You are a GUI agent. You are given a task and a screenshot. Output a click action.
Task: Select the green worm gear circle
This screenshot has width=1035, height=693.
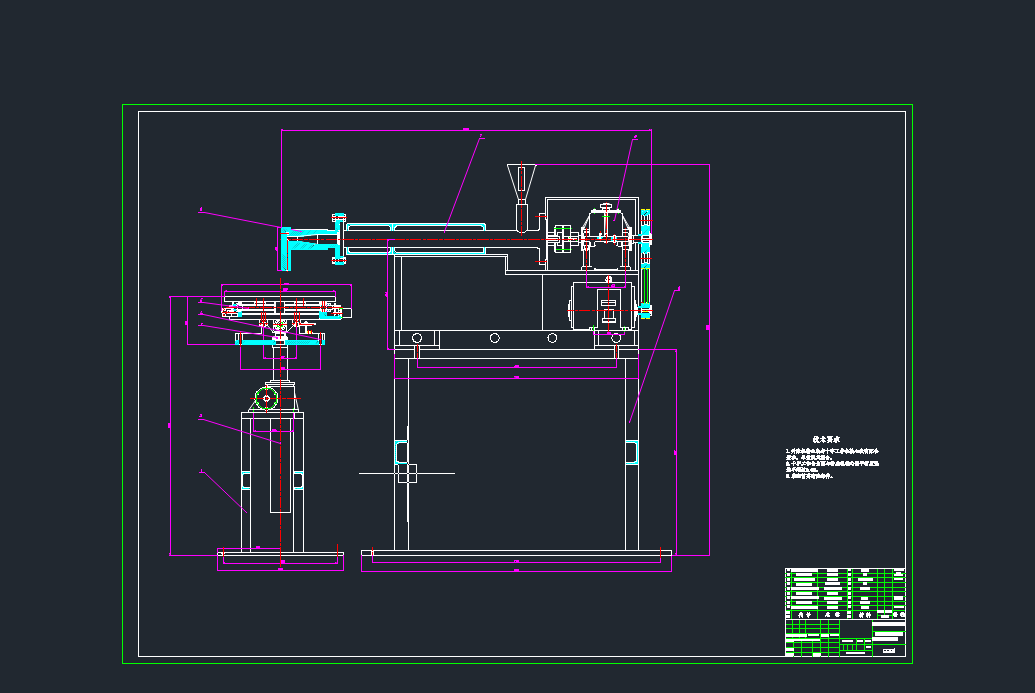pyautogui.click(x=267, y=398)
